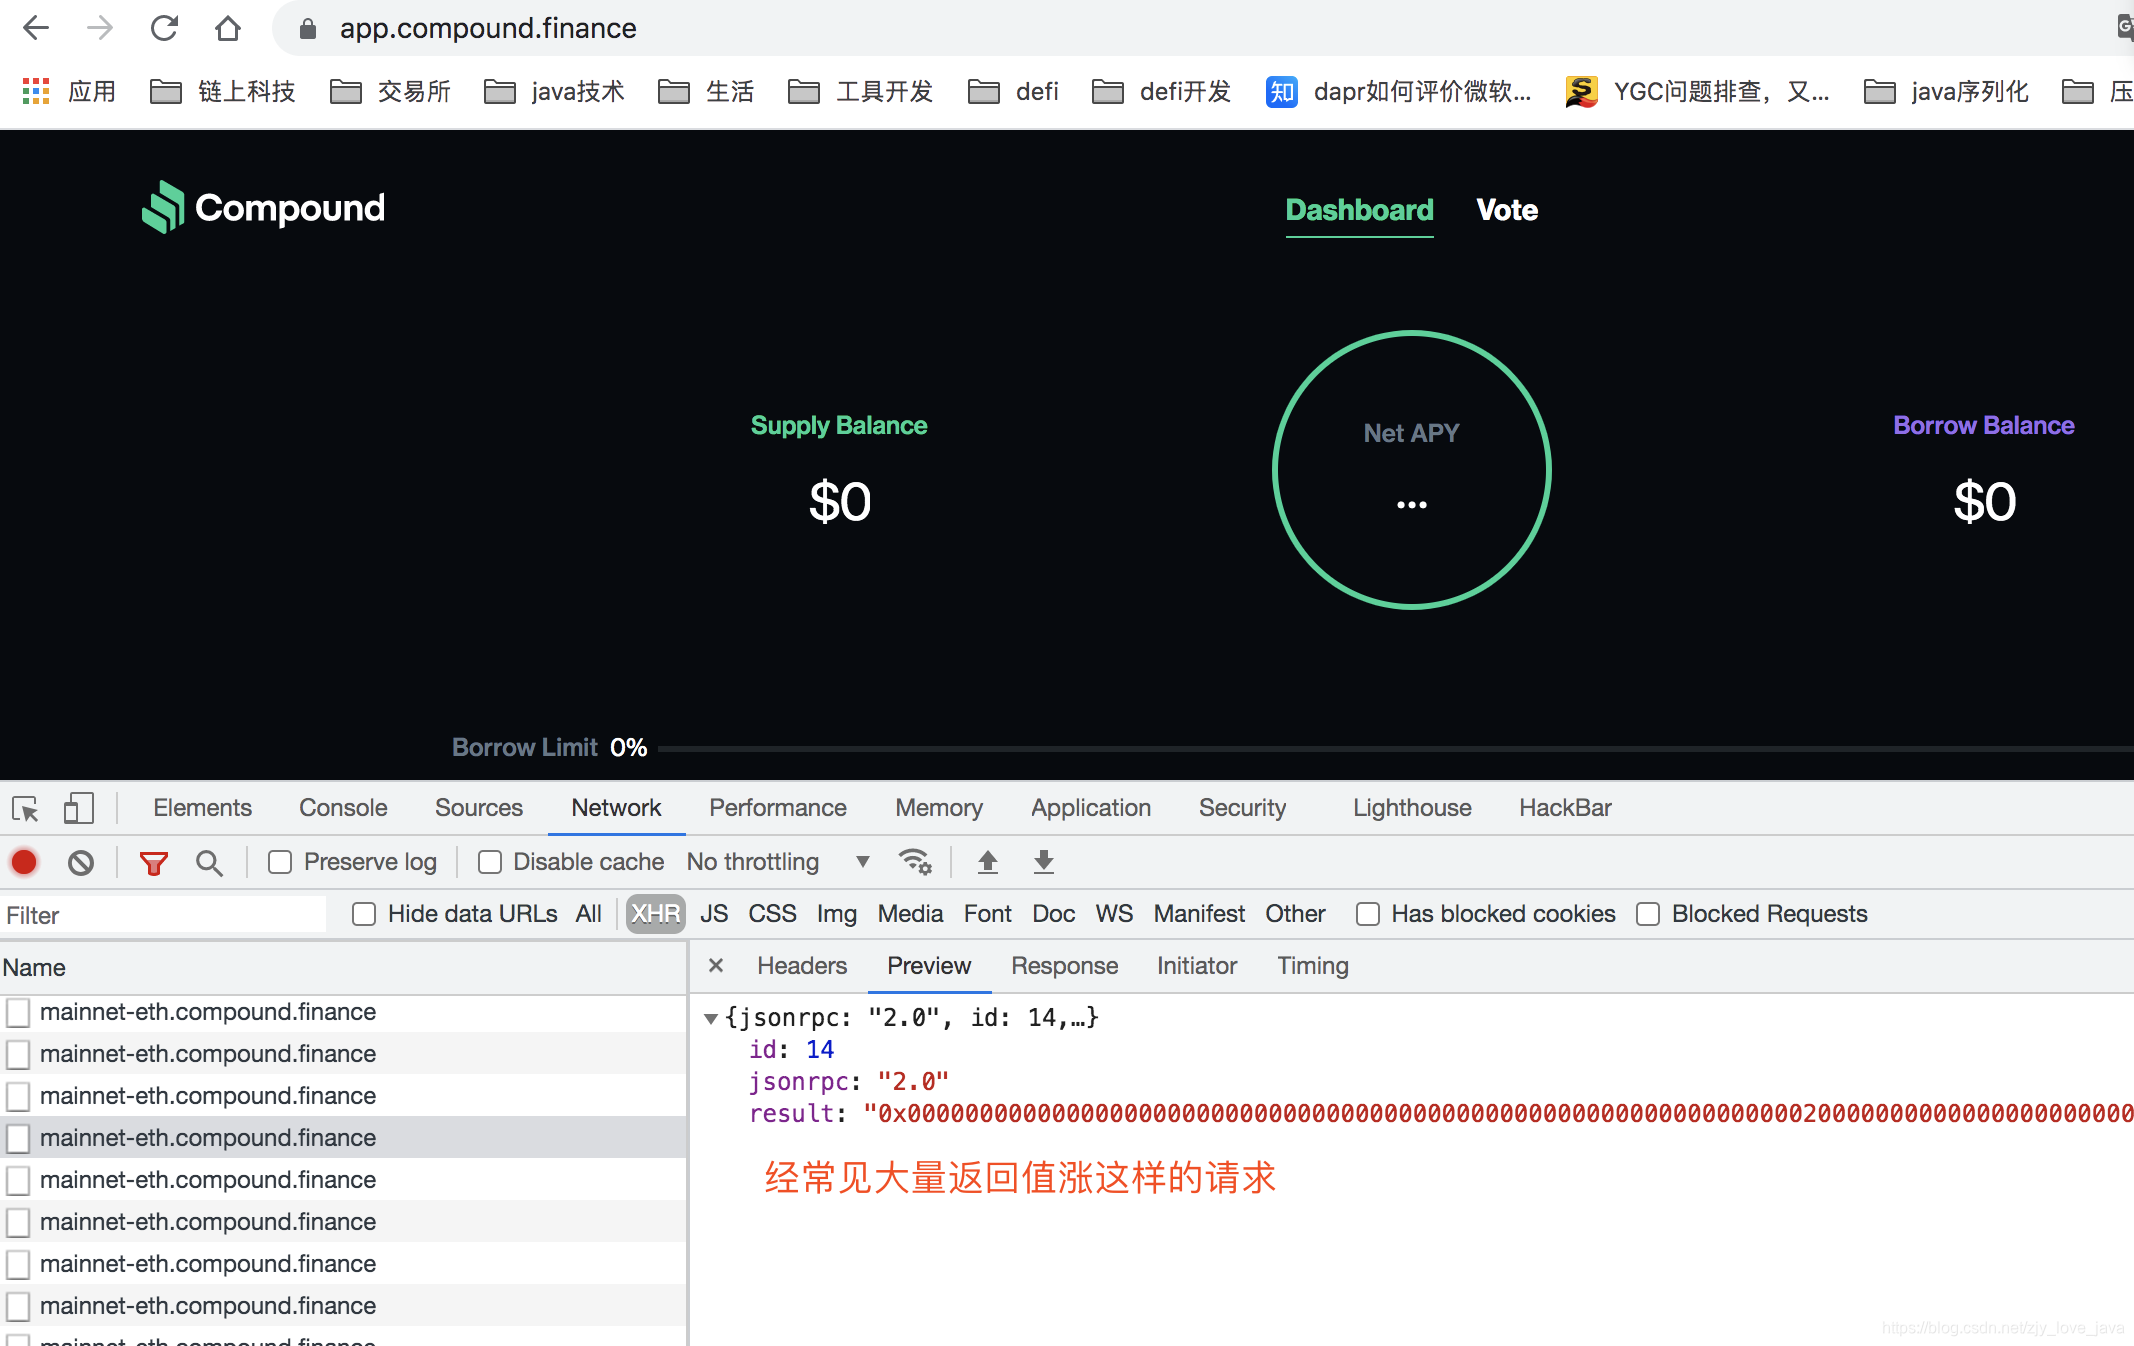The width and height of the screenshot is (2134, 1346).
Task: Enable Preserve log
Action: tap(280, 862)
